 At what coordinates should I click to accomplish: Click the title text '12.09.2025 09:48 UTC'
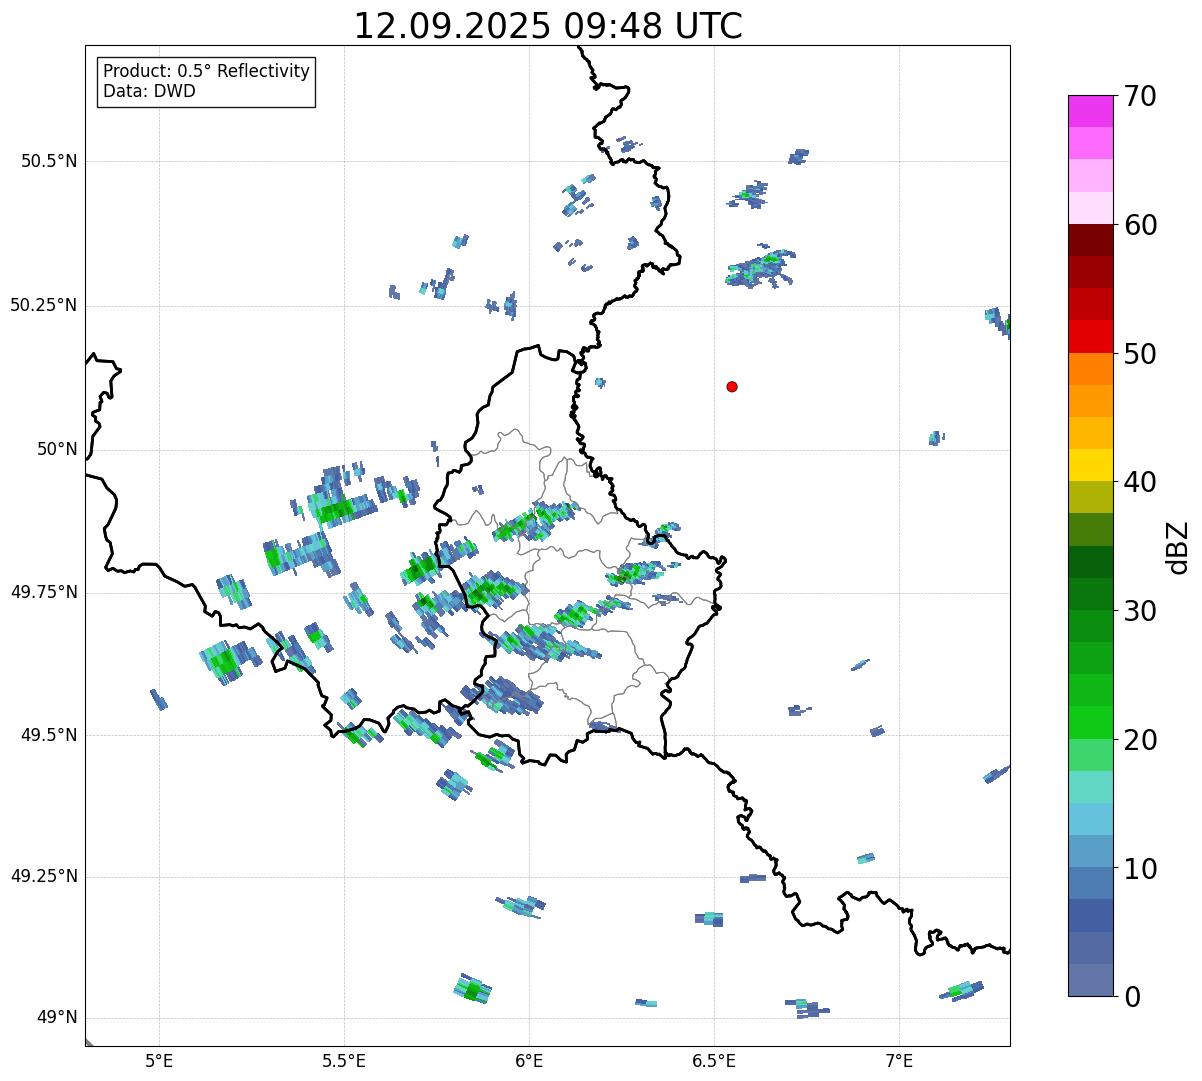(548, 26)
